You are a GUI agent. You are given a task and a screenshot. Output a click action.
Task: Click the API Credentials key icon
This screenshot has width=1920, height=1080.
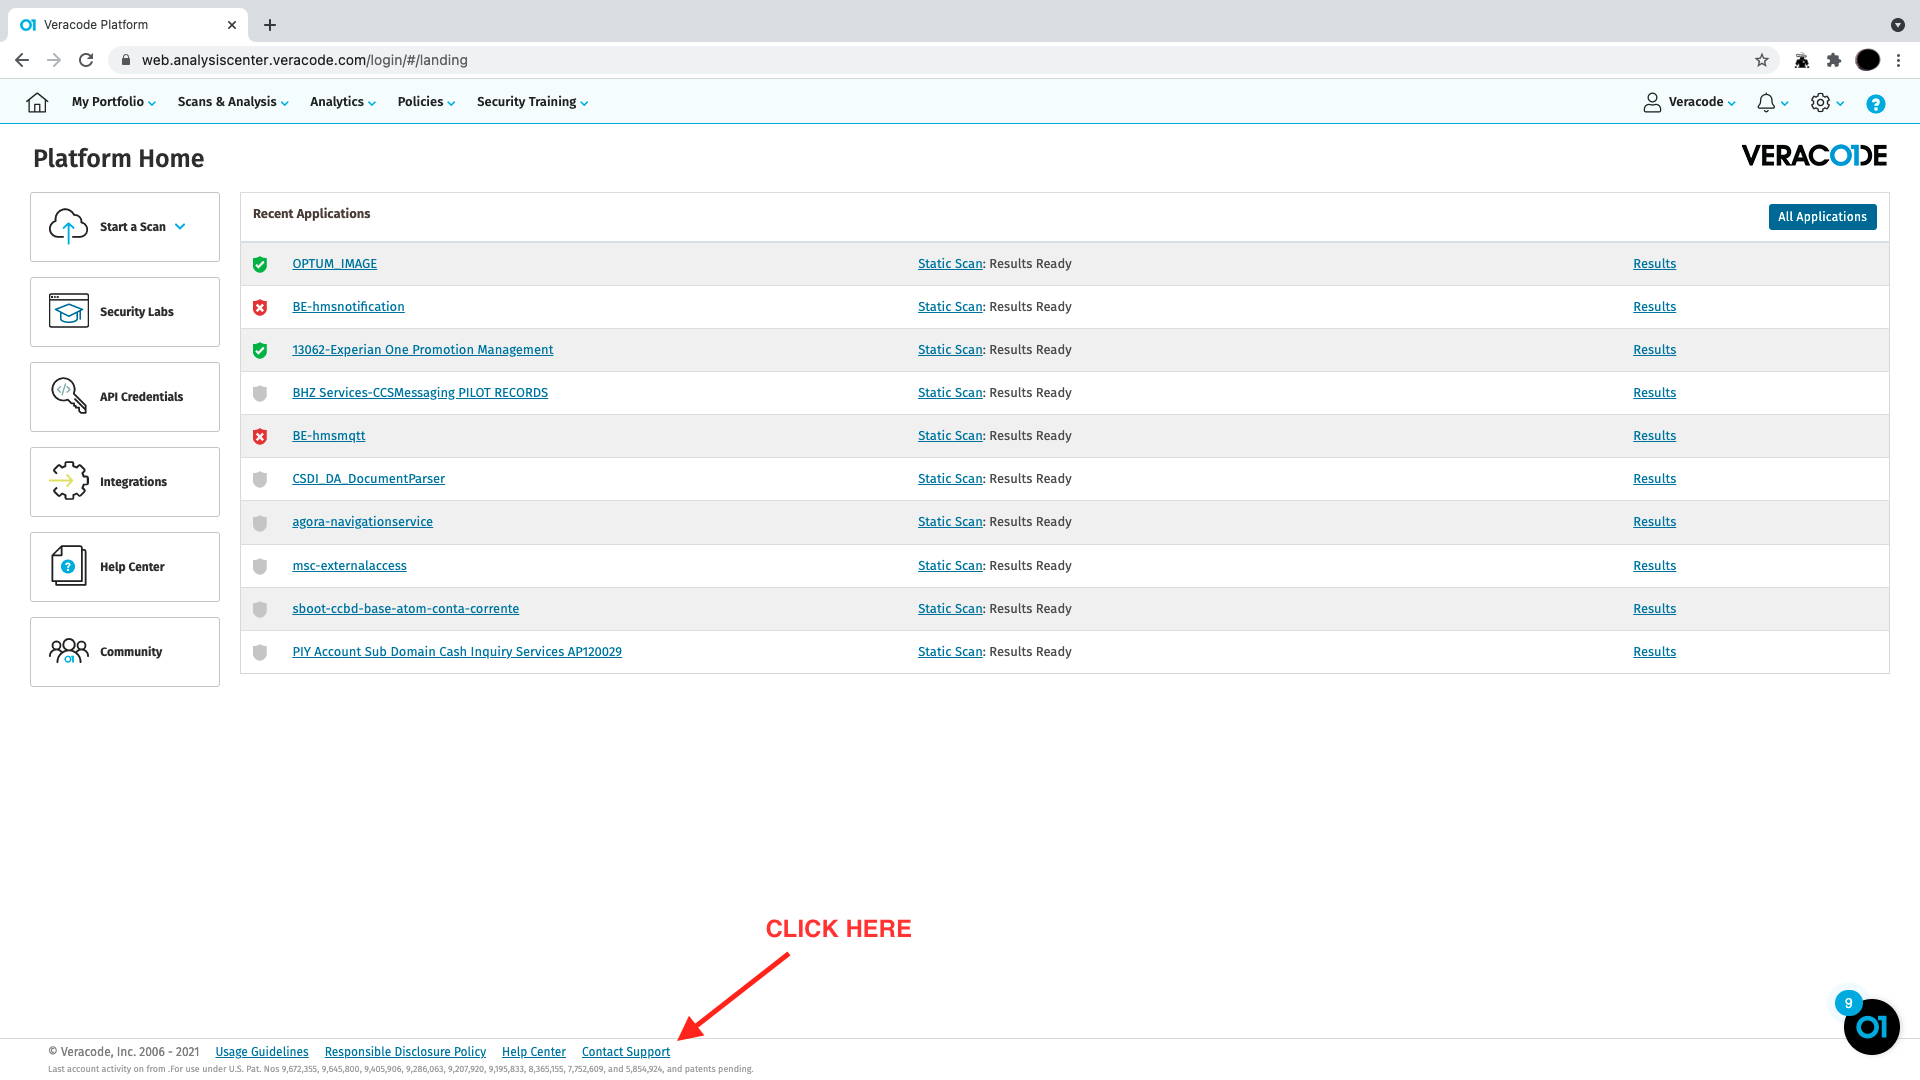point(68,396)
